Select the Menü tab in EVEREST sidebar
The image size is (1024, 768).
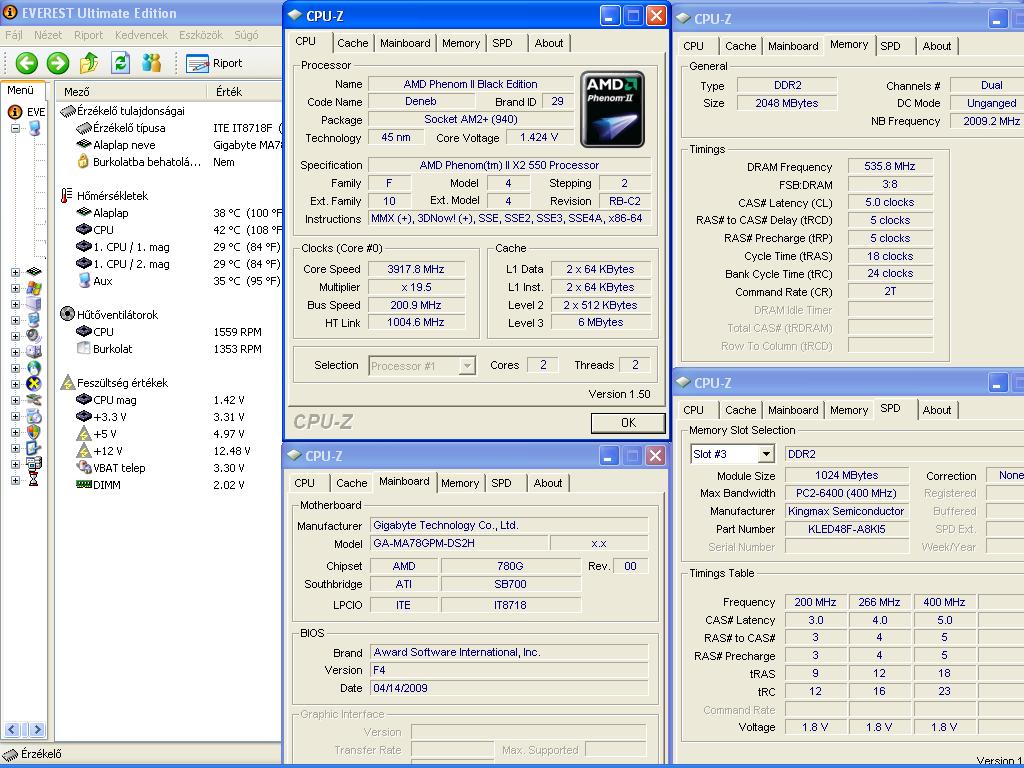20,91
